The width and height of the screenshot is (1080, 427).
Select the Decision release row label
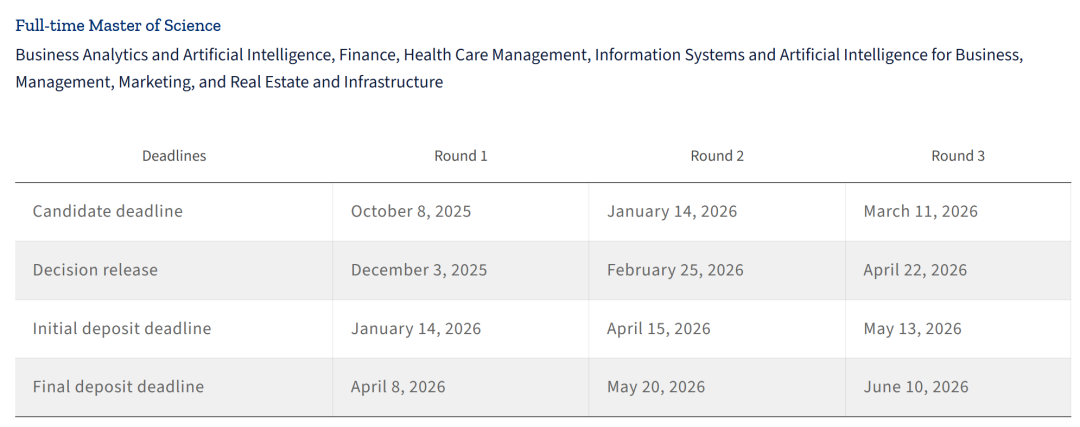[95, 270]
